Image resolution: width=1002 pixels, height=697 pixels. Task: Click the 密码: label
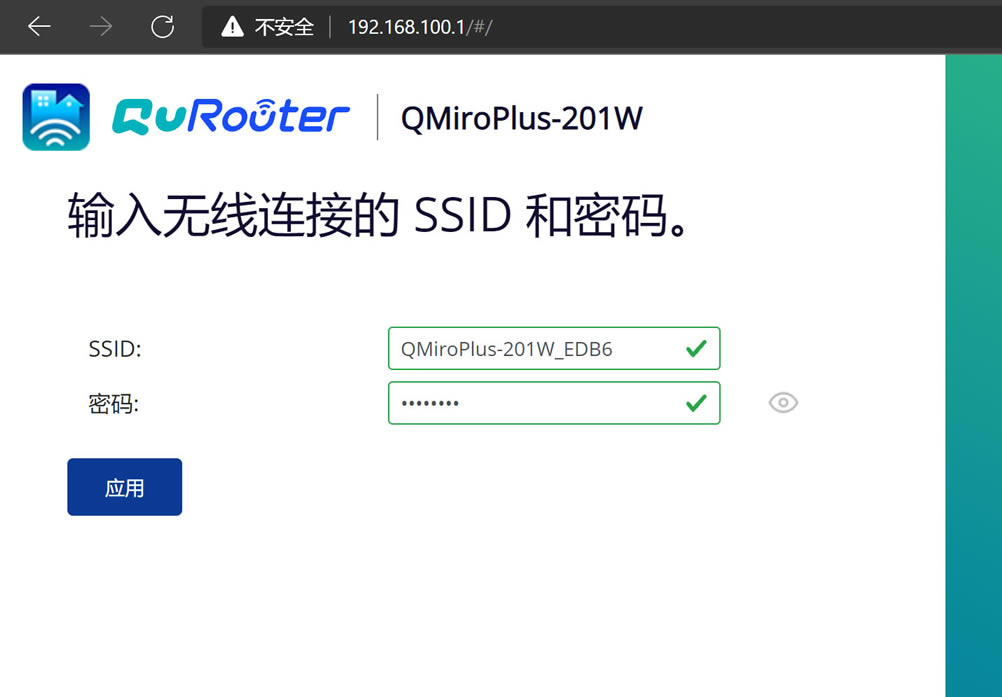point(114,404)
